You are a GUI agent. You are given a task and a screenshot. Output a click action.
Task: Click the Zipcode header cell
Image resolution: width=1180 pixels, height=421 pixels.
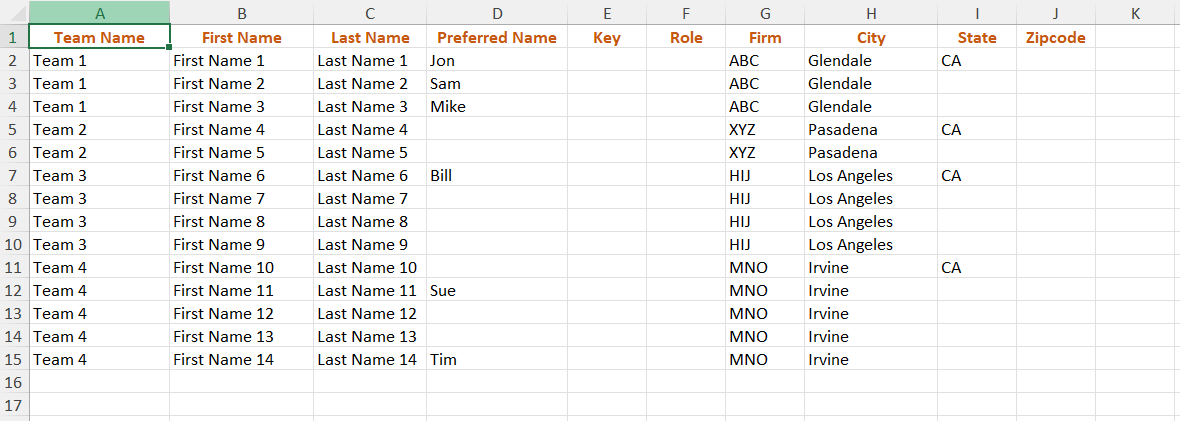coord(1055,38)
